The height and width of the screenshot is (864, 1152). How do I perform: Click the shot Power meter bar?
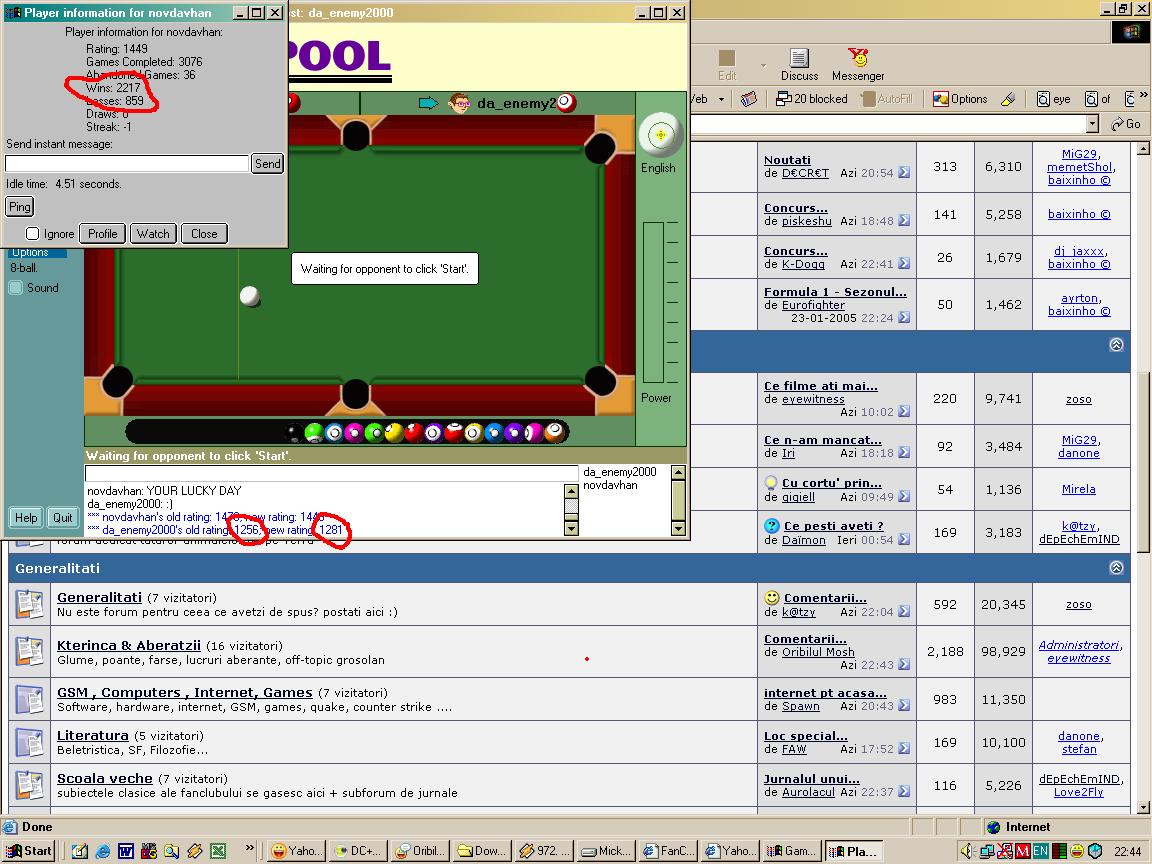point(653,302)
